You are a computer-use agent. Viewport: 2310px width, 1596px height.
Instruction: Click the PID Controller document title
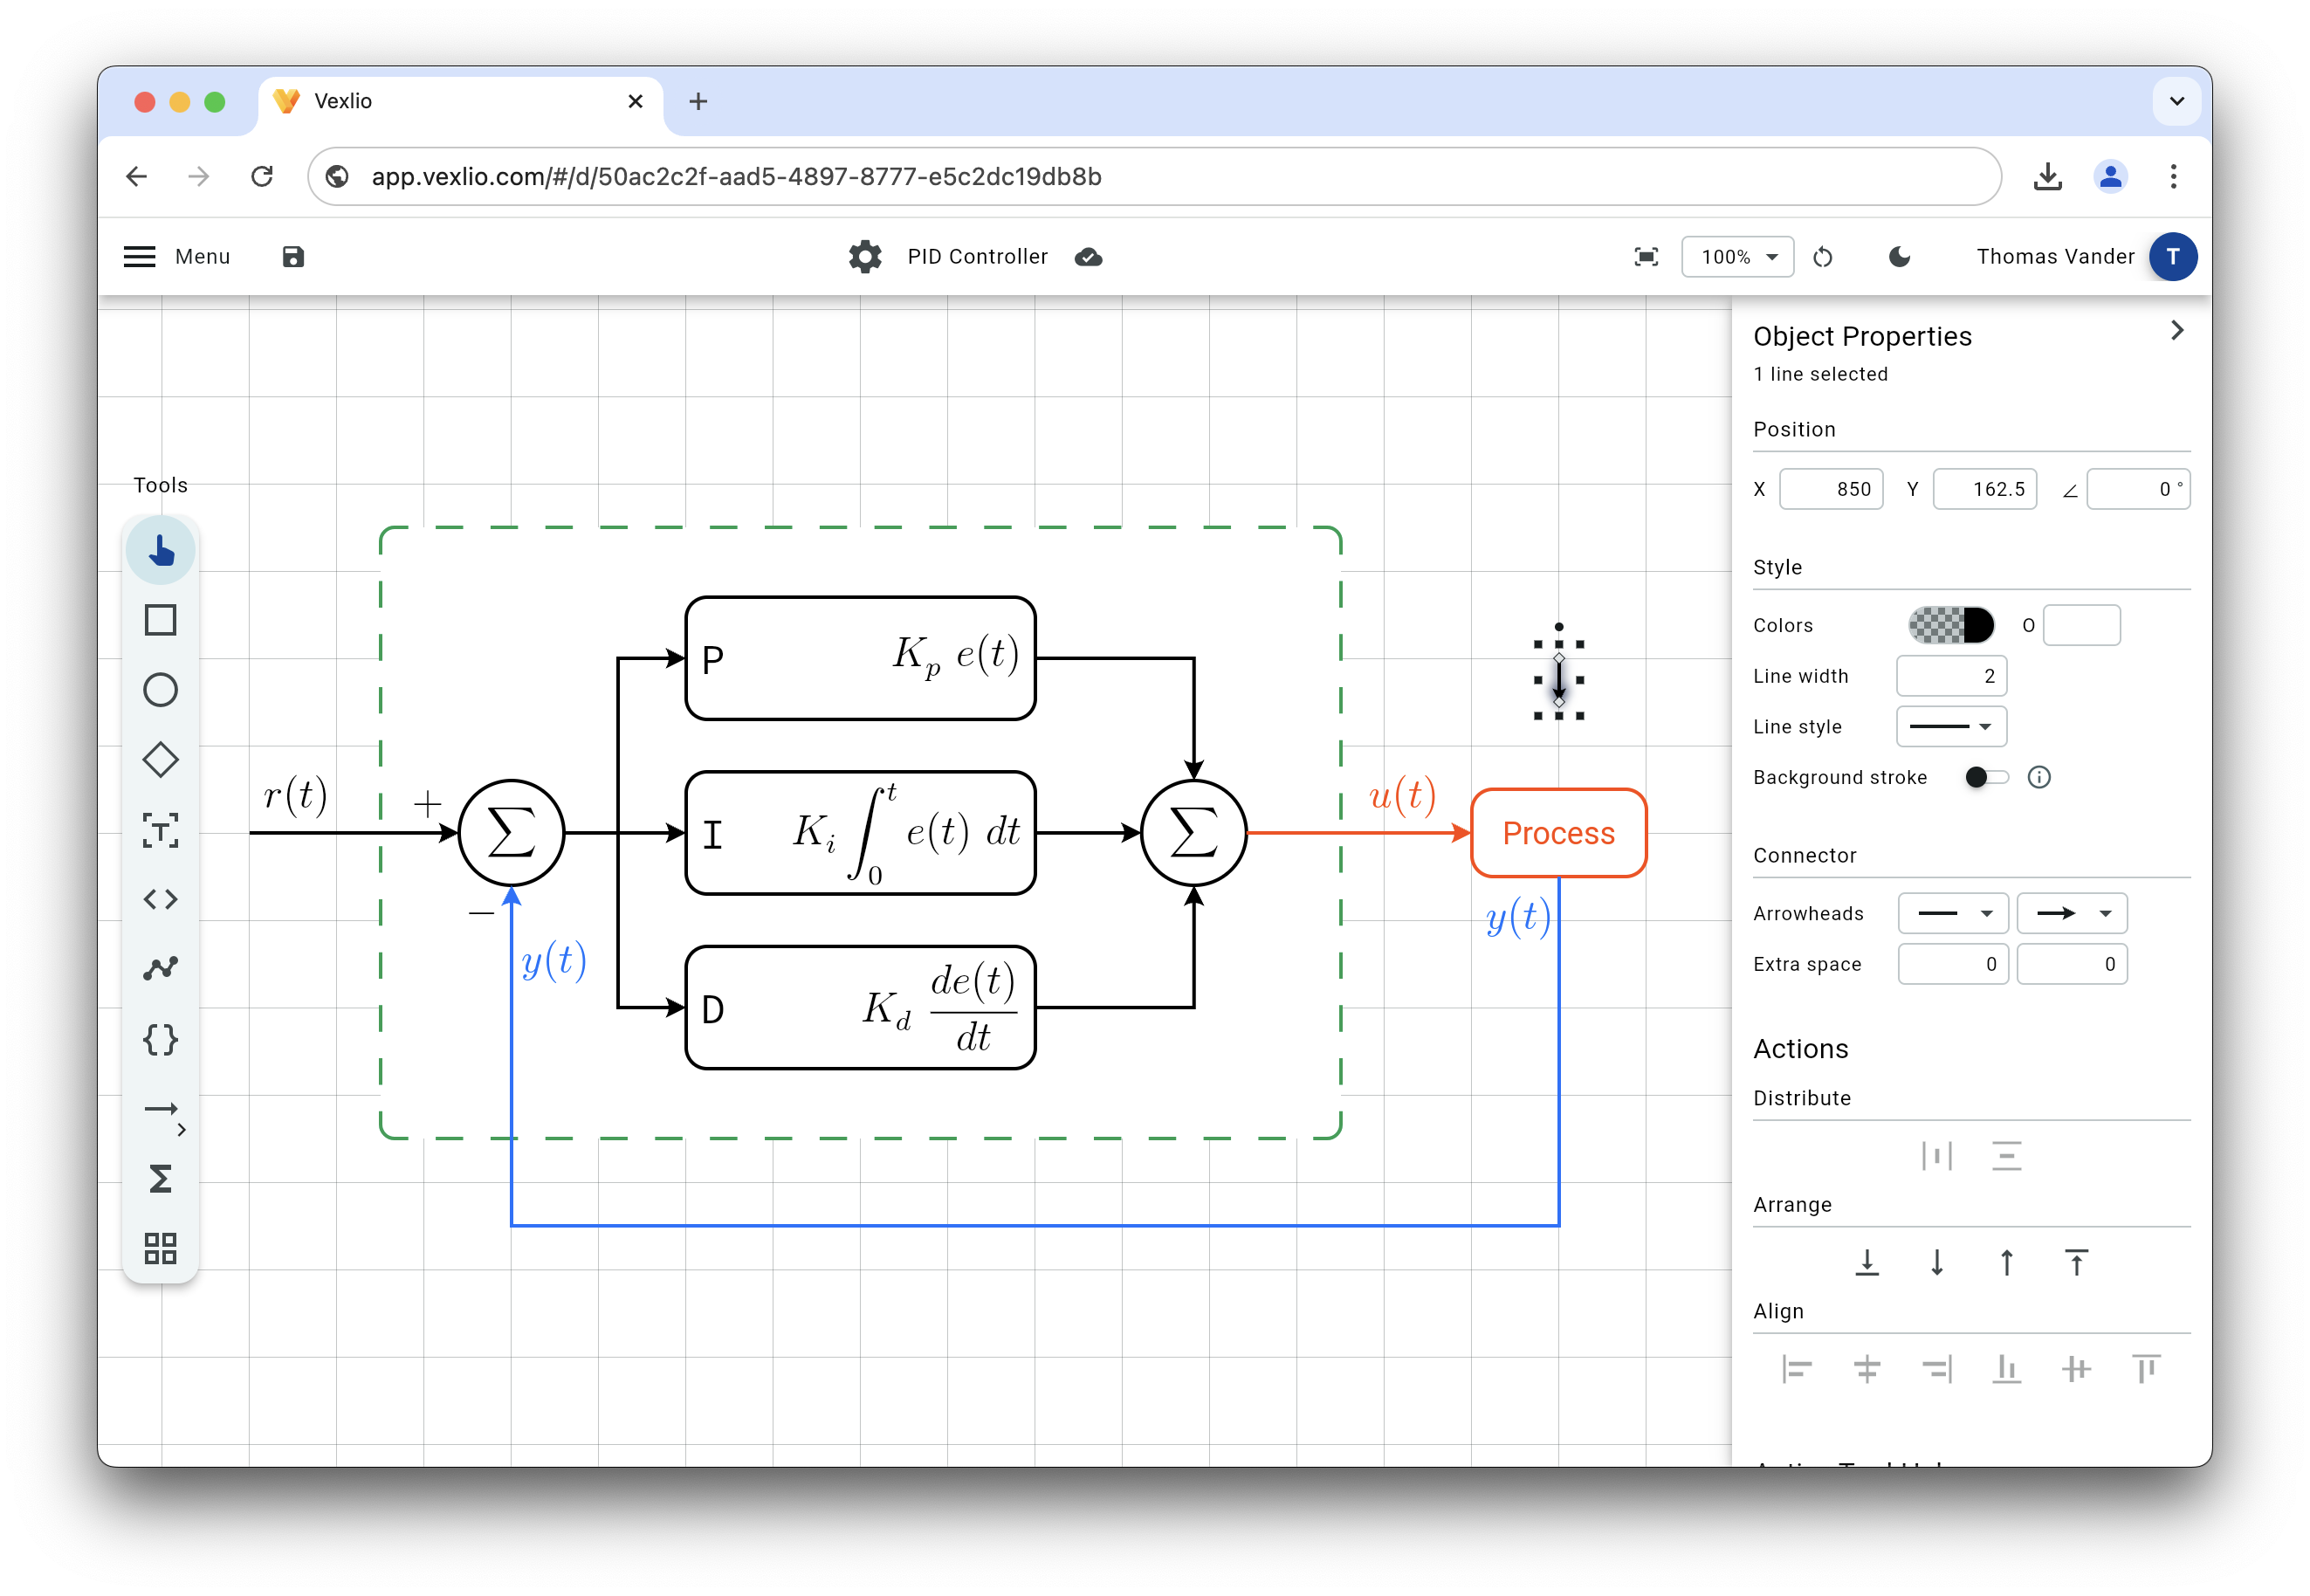point(977,257)
